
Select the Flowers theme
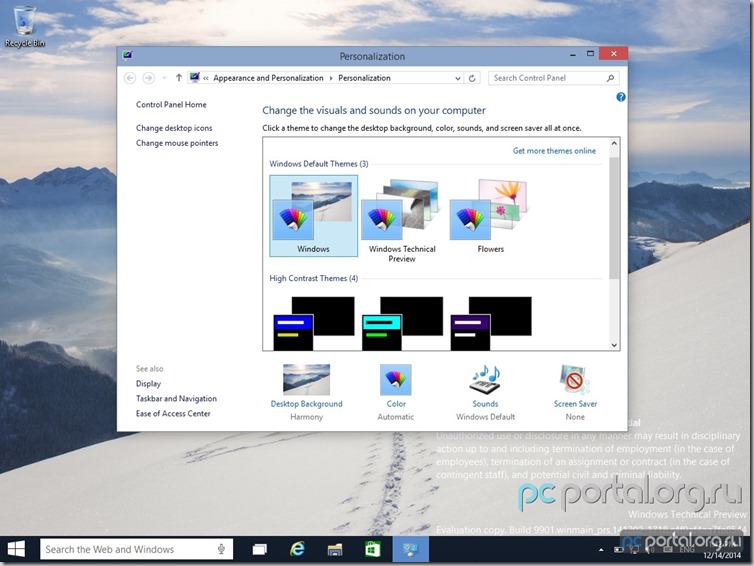tap(490, 216)
